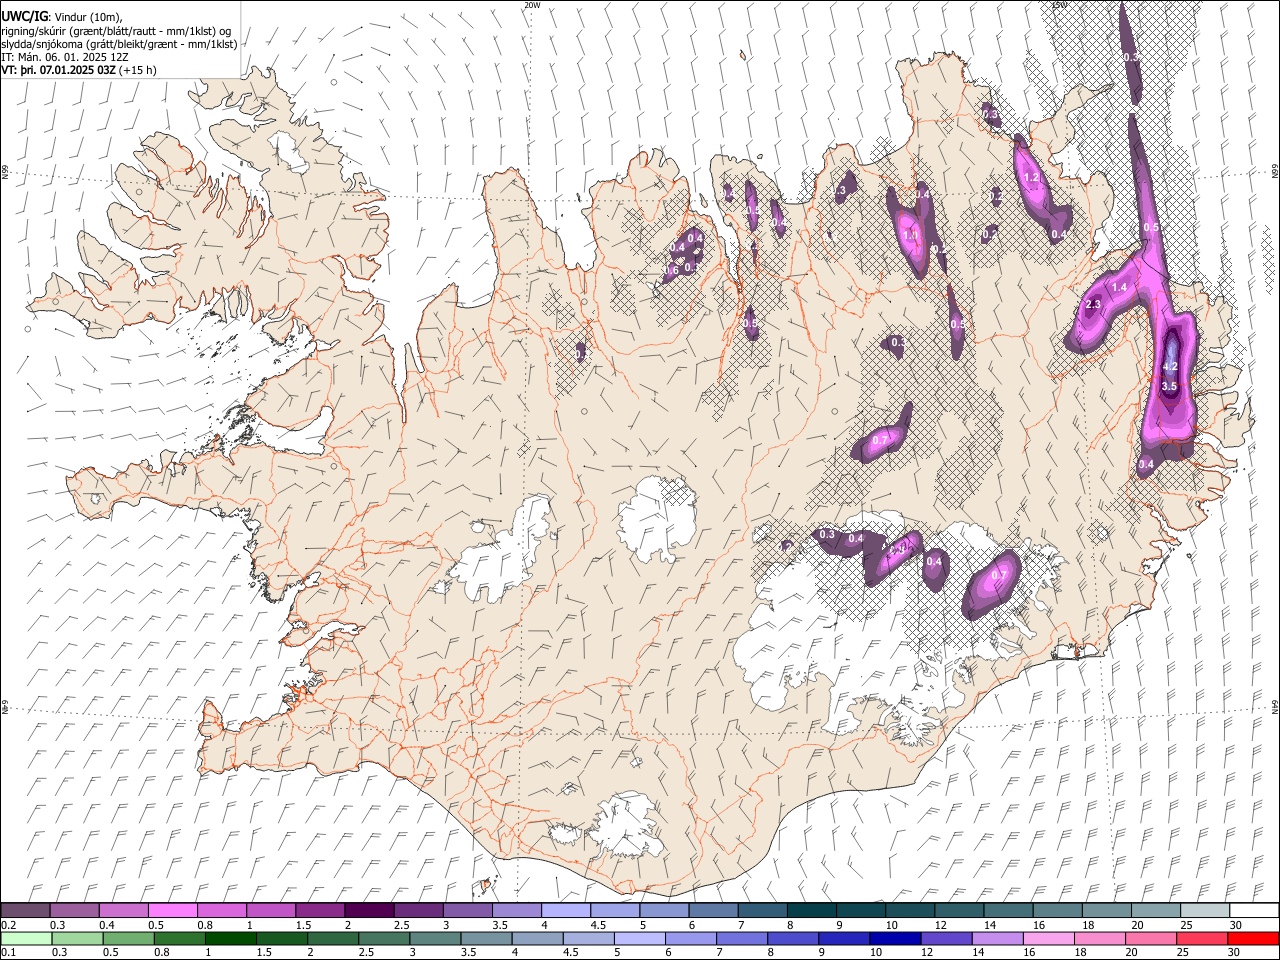1280x960 pixels.
Task: Pick the dark mauve 0.2 snow legend swatch
Action: [26, 910]
